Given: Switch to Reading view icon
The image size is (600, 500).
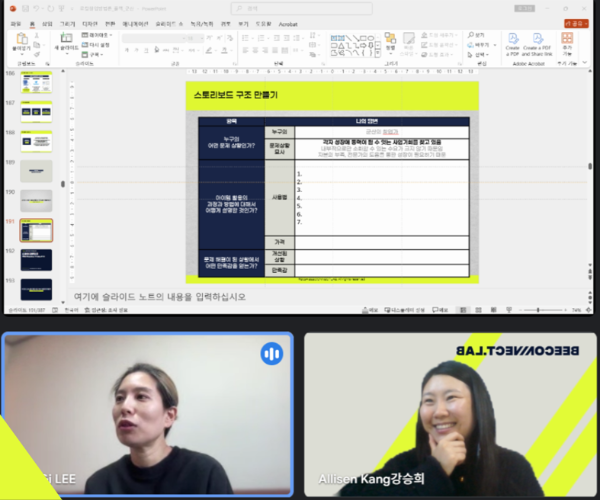Looking at the screenshot, I should (x=494, y=310).
